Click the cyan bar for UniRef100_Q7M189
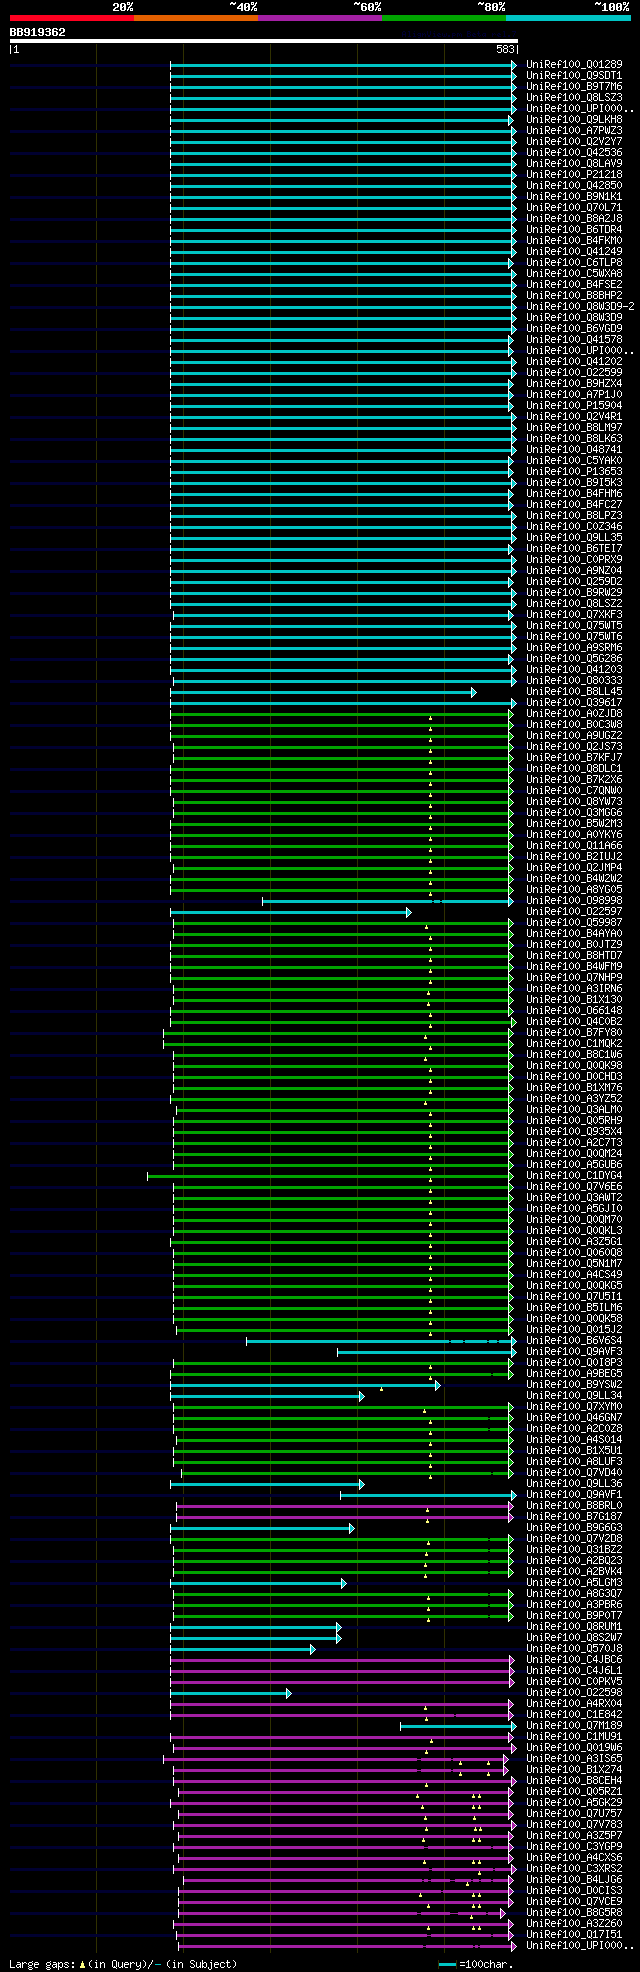Screen dimensions: 640x1972 (459, 1725)
